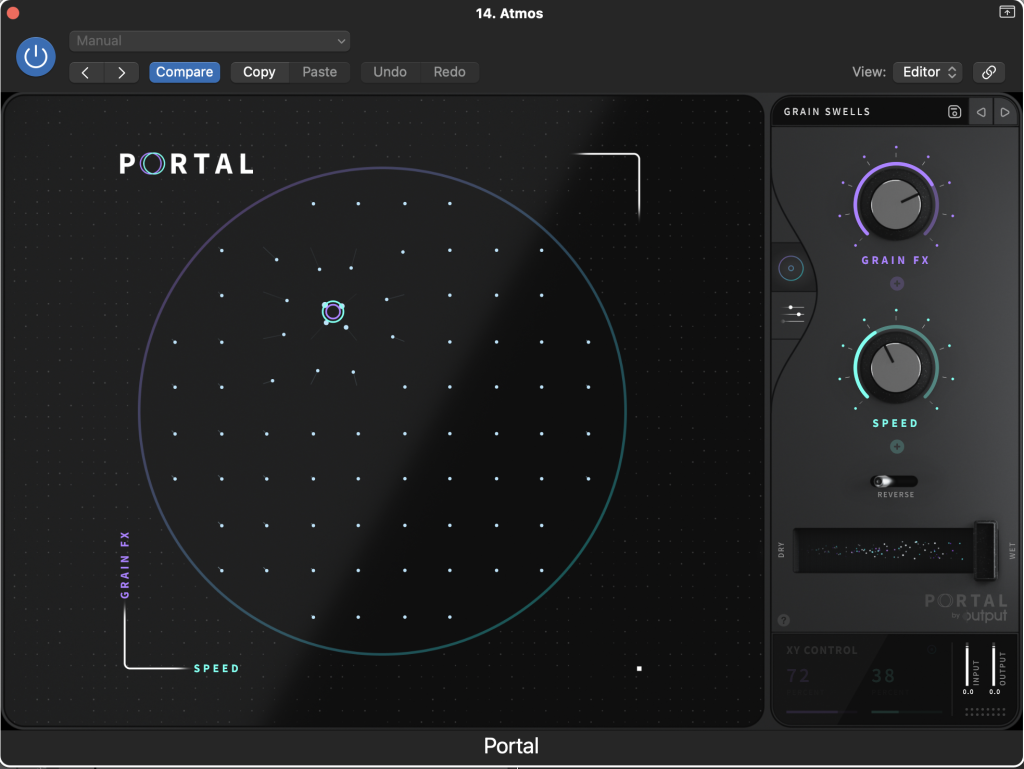Toggle the plugin power bypass button
Image resolution: width=1024 pixels, height=769 pixels.
pyautogui.click(x=36, y=56)
